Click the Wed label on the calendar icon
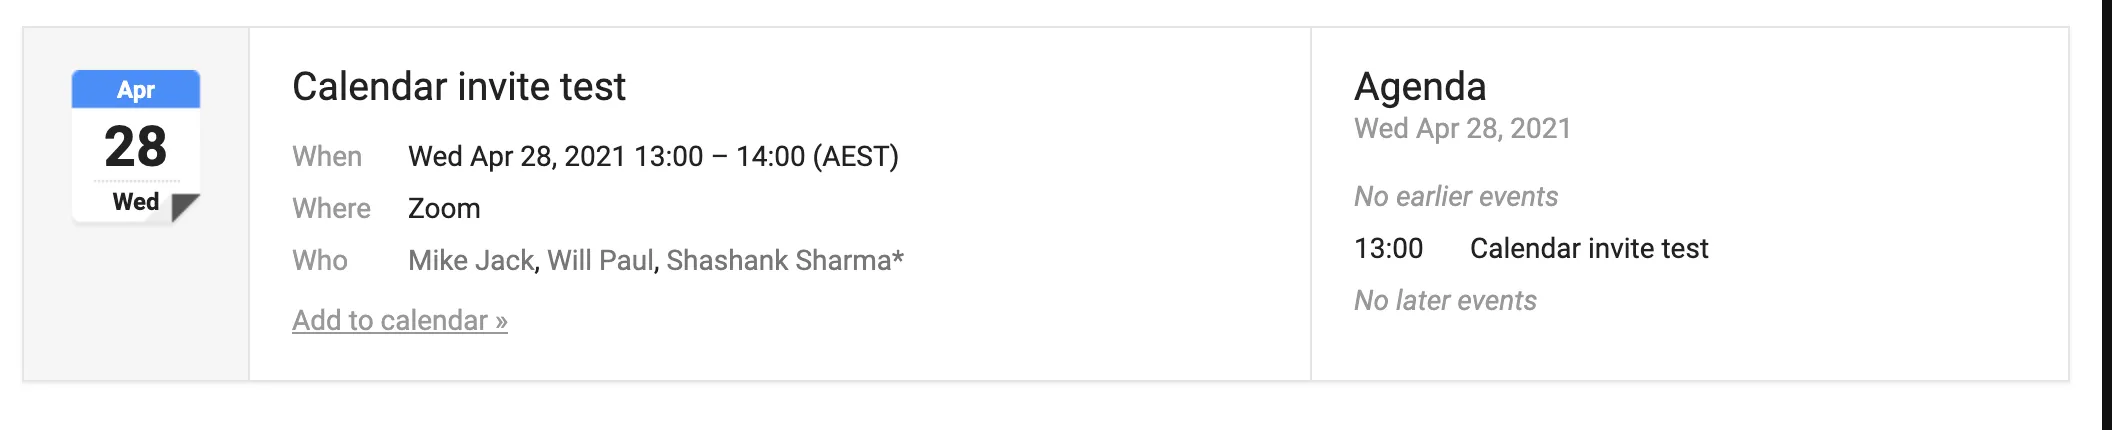 point(136,202)
